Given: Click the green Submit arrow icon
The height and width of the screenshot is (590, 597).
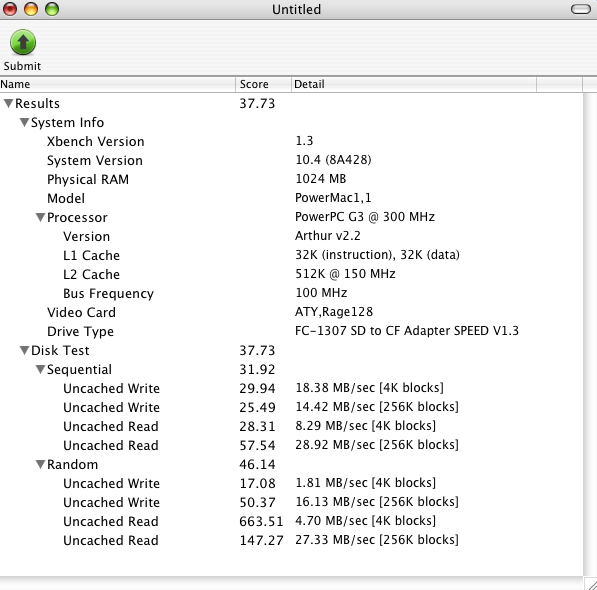Looking at the screenshot, I should coord(23,42).
